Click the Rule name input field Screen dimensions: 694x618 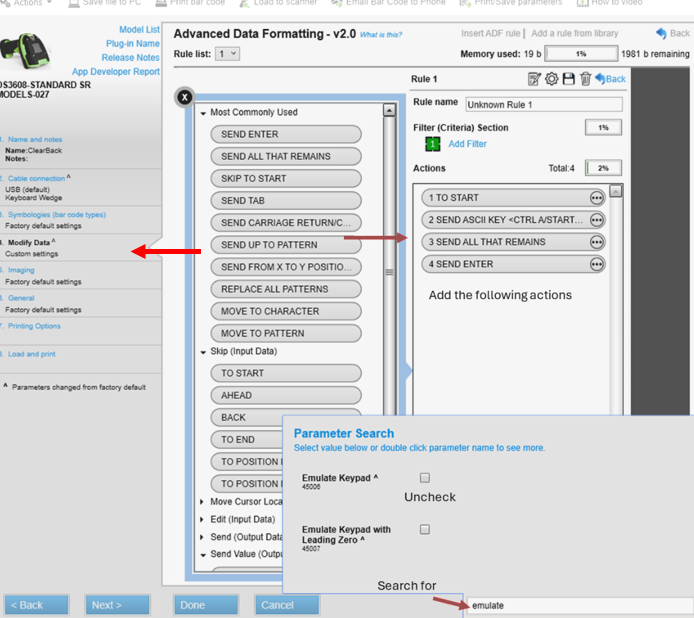pyautogui.click(x=544, y=104)
